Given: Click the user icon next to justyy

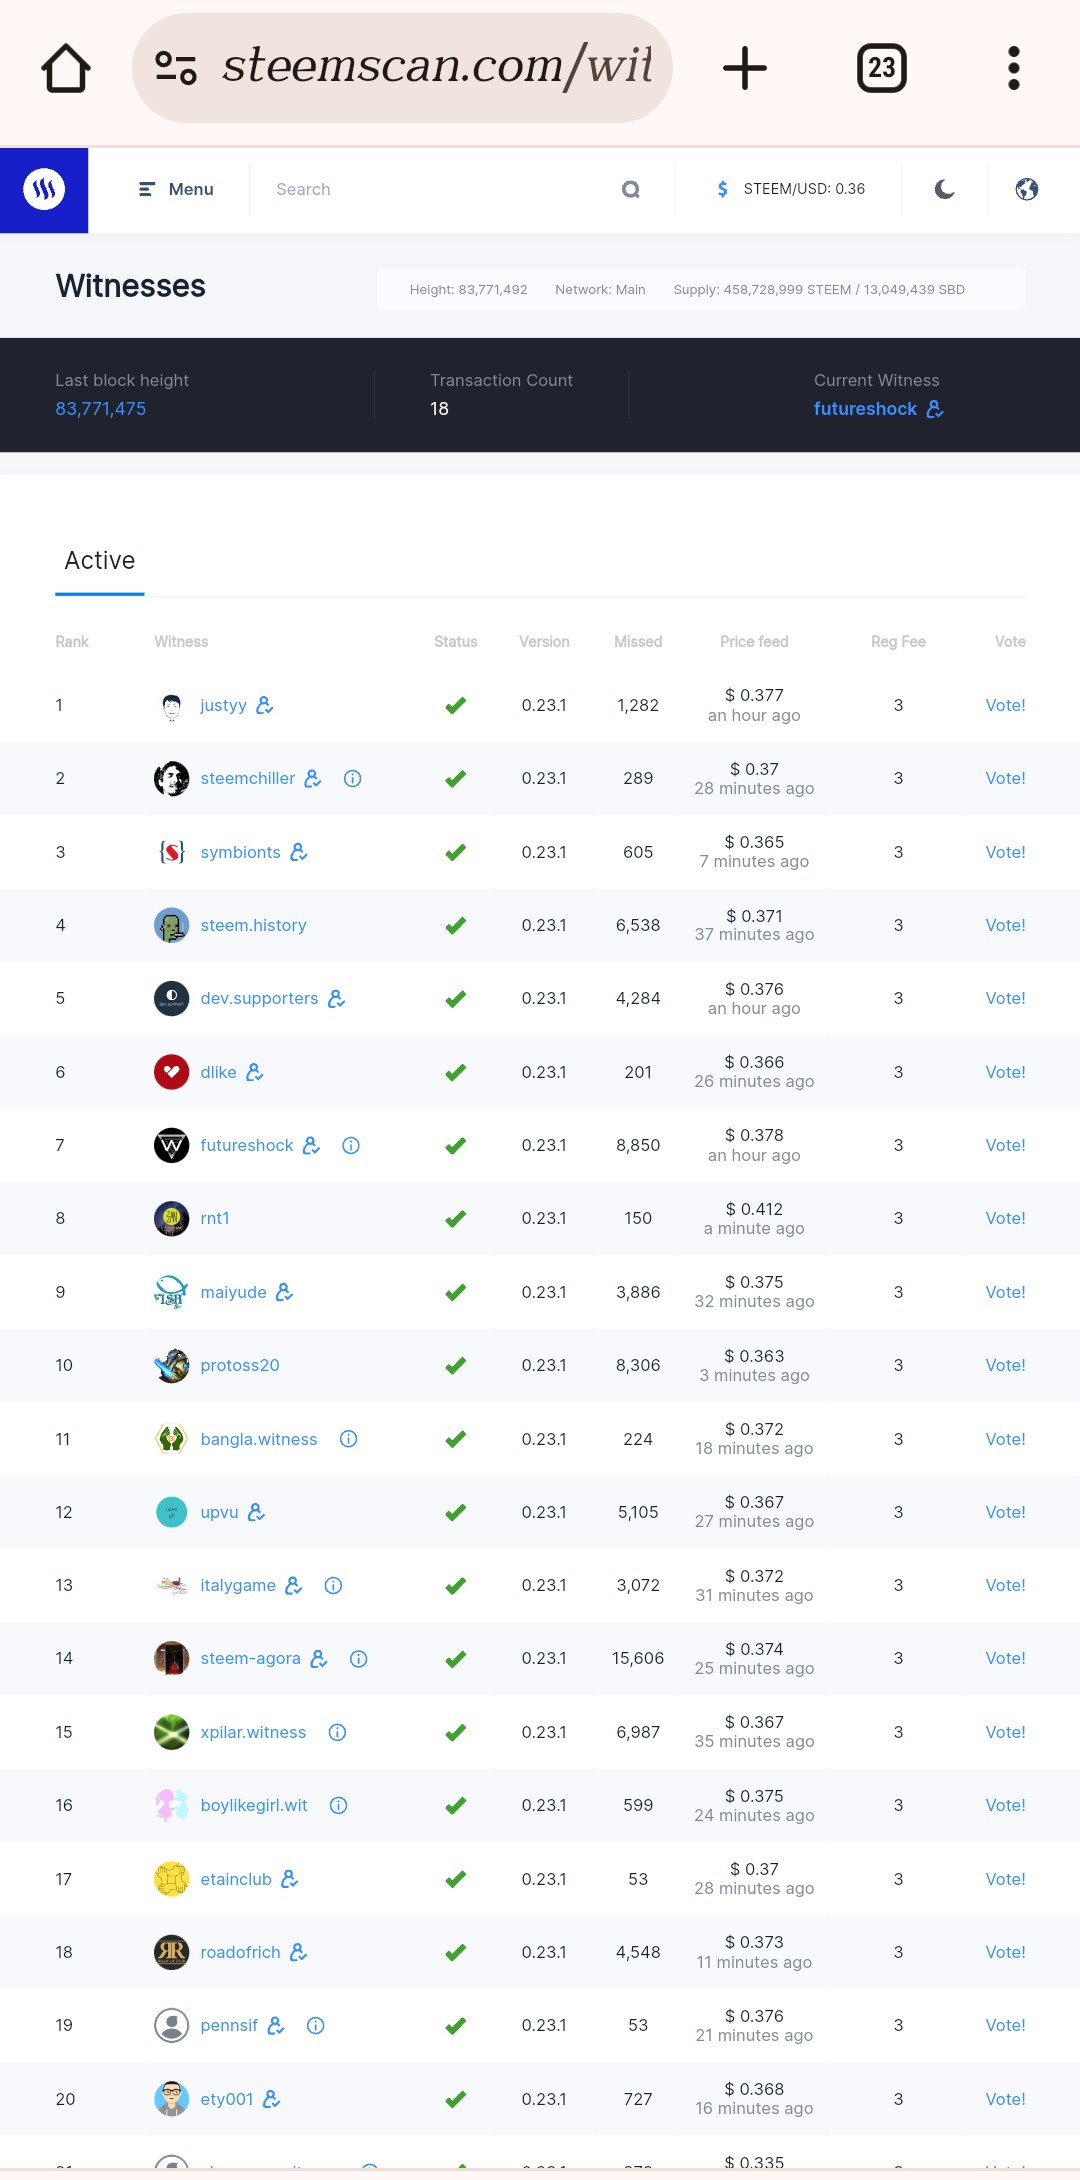Looking at the screenshot, I should tap(265, 706).
